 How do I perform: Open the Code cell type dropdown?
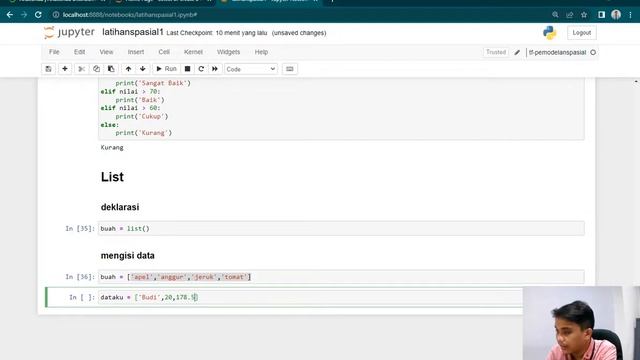tap(251, 69)
